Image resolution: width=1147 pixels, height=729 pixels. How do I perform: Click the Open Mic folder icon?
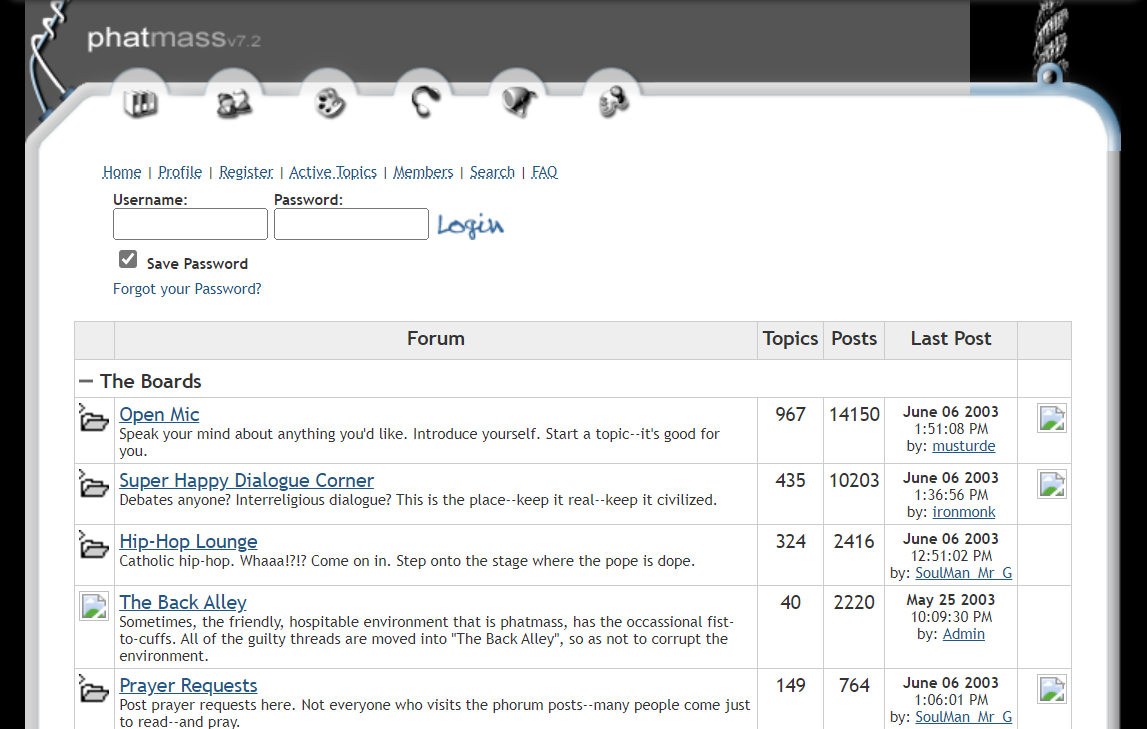(x=94, y=418)
